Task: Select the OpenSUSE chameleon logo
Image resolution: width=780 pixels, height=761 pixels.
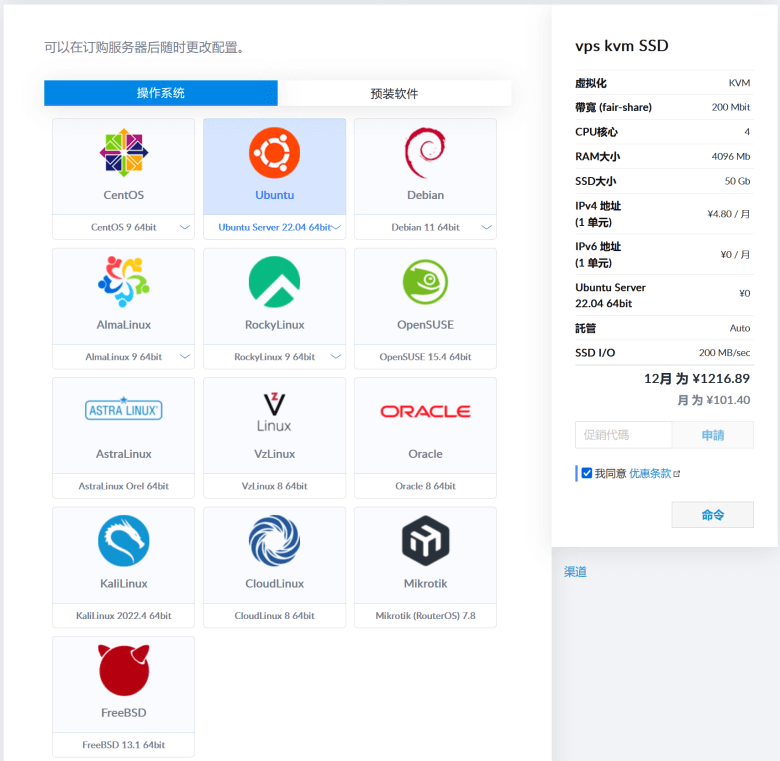Action: [x=425, y=282]
